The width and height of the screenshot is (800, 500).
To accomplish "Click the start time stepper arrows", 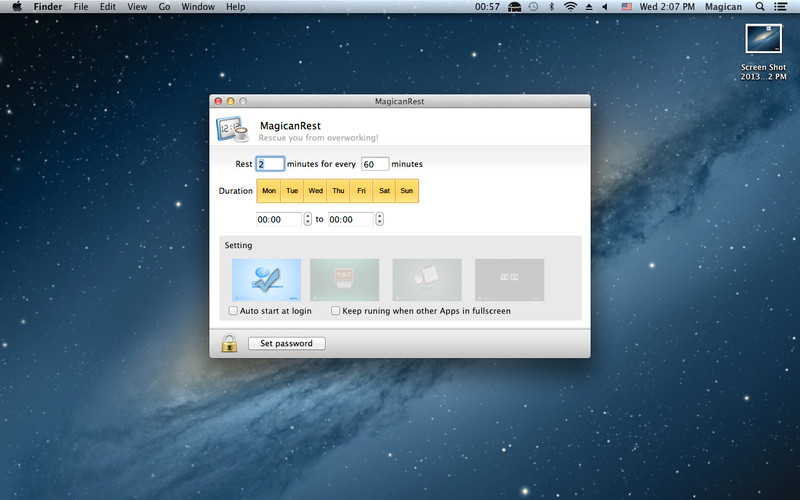I will (307, 219).
